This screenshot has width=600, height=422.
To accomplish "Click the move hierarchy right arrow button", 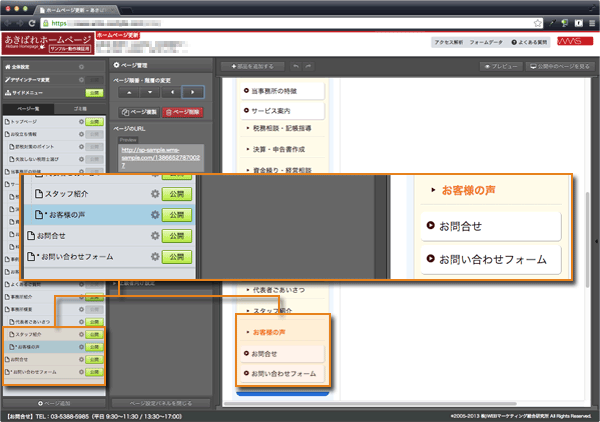I will click(x=192, y=92).
